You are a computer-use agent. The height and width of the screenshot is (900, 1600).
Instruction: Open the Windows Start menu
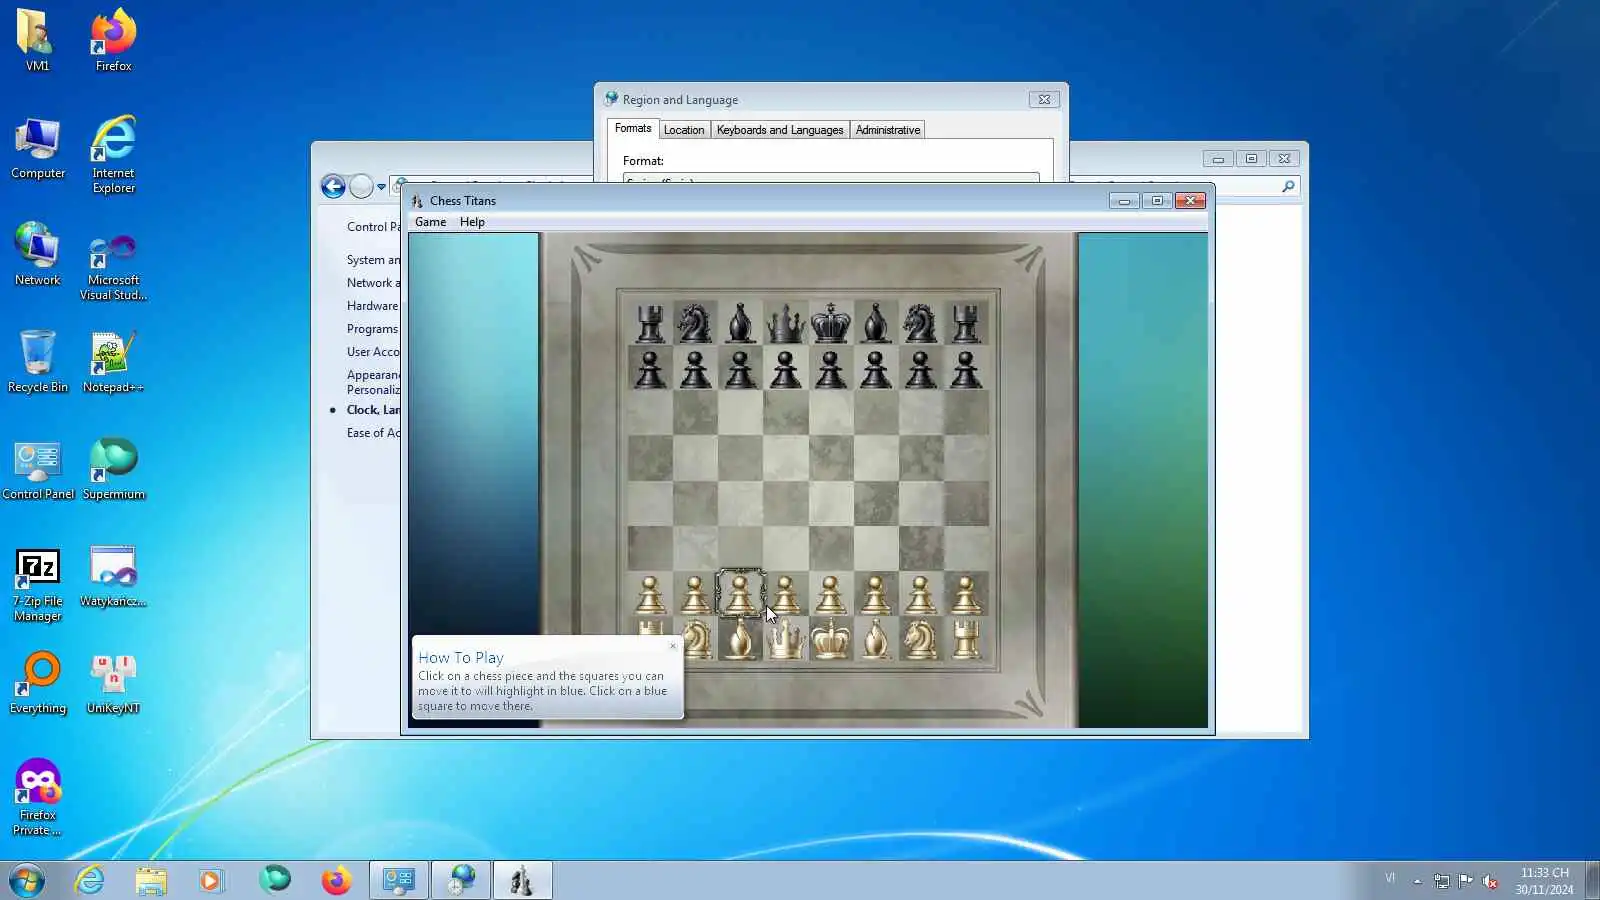27,881
